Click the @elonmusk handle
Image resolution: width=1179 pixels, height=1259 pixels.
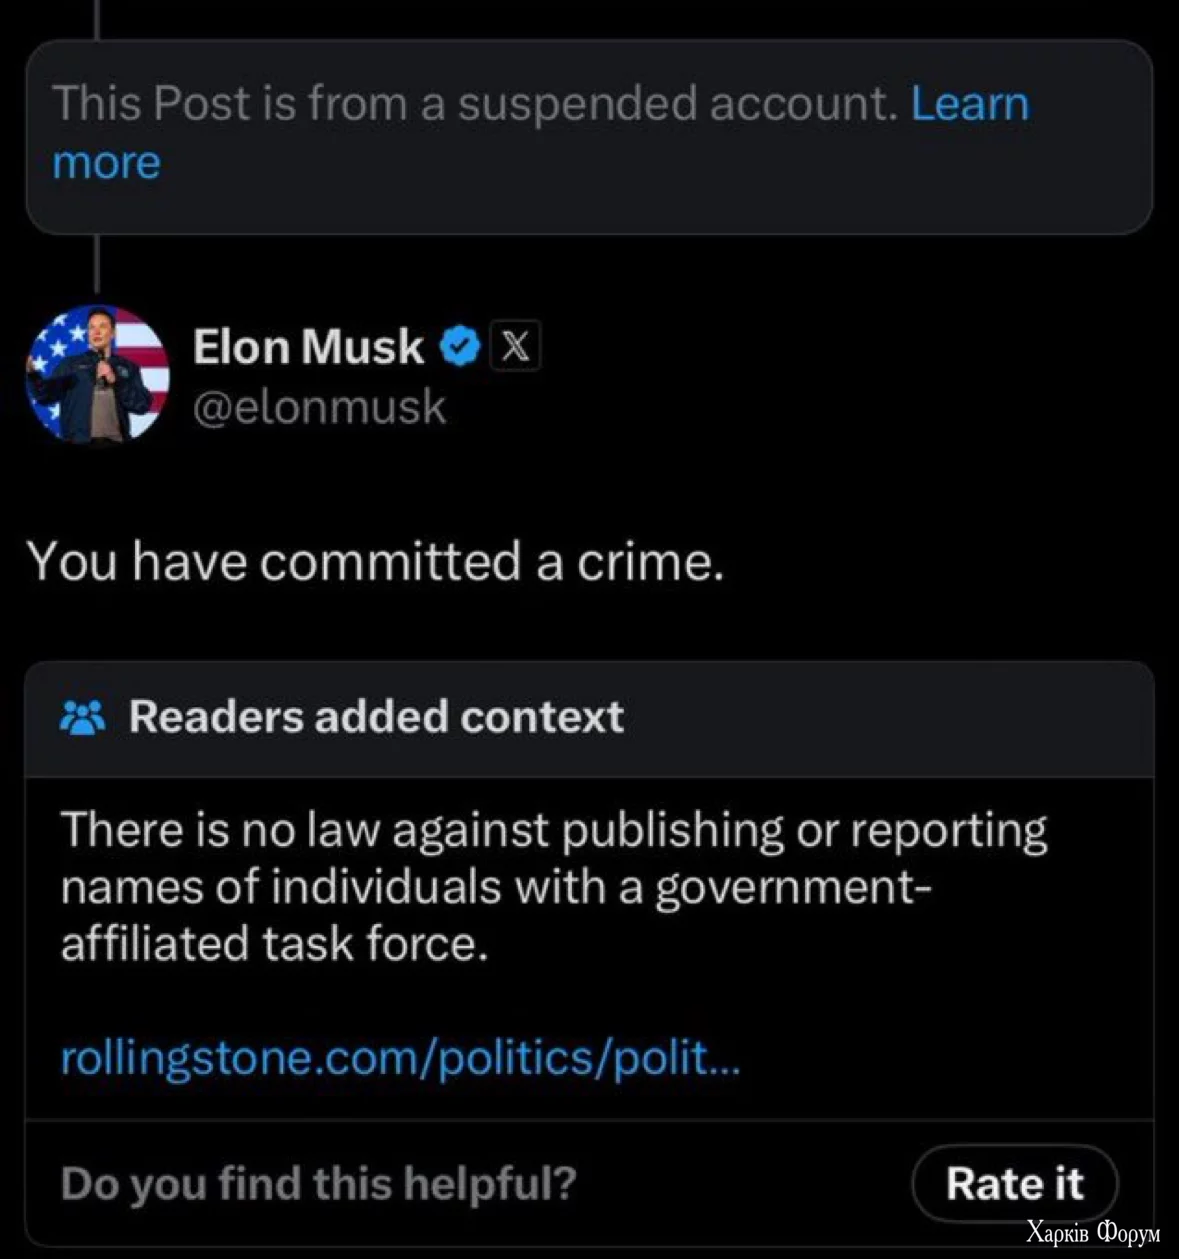(x=319, y=407)
